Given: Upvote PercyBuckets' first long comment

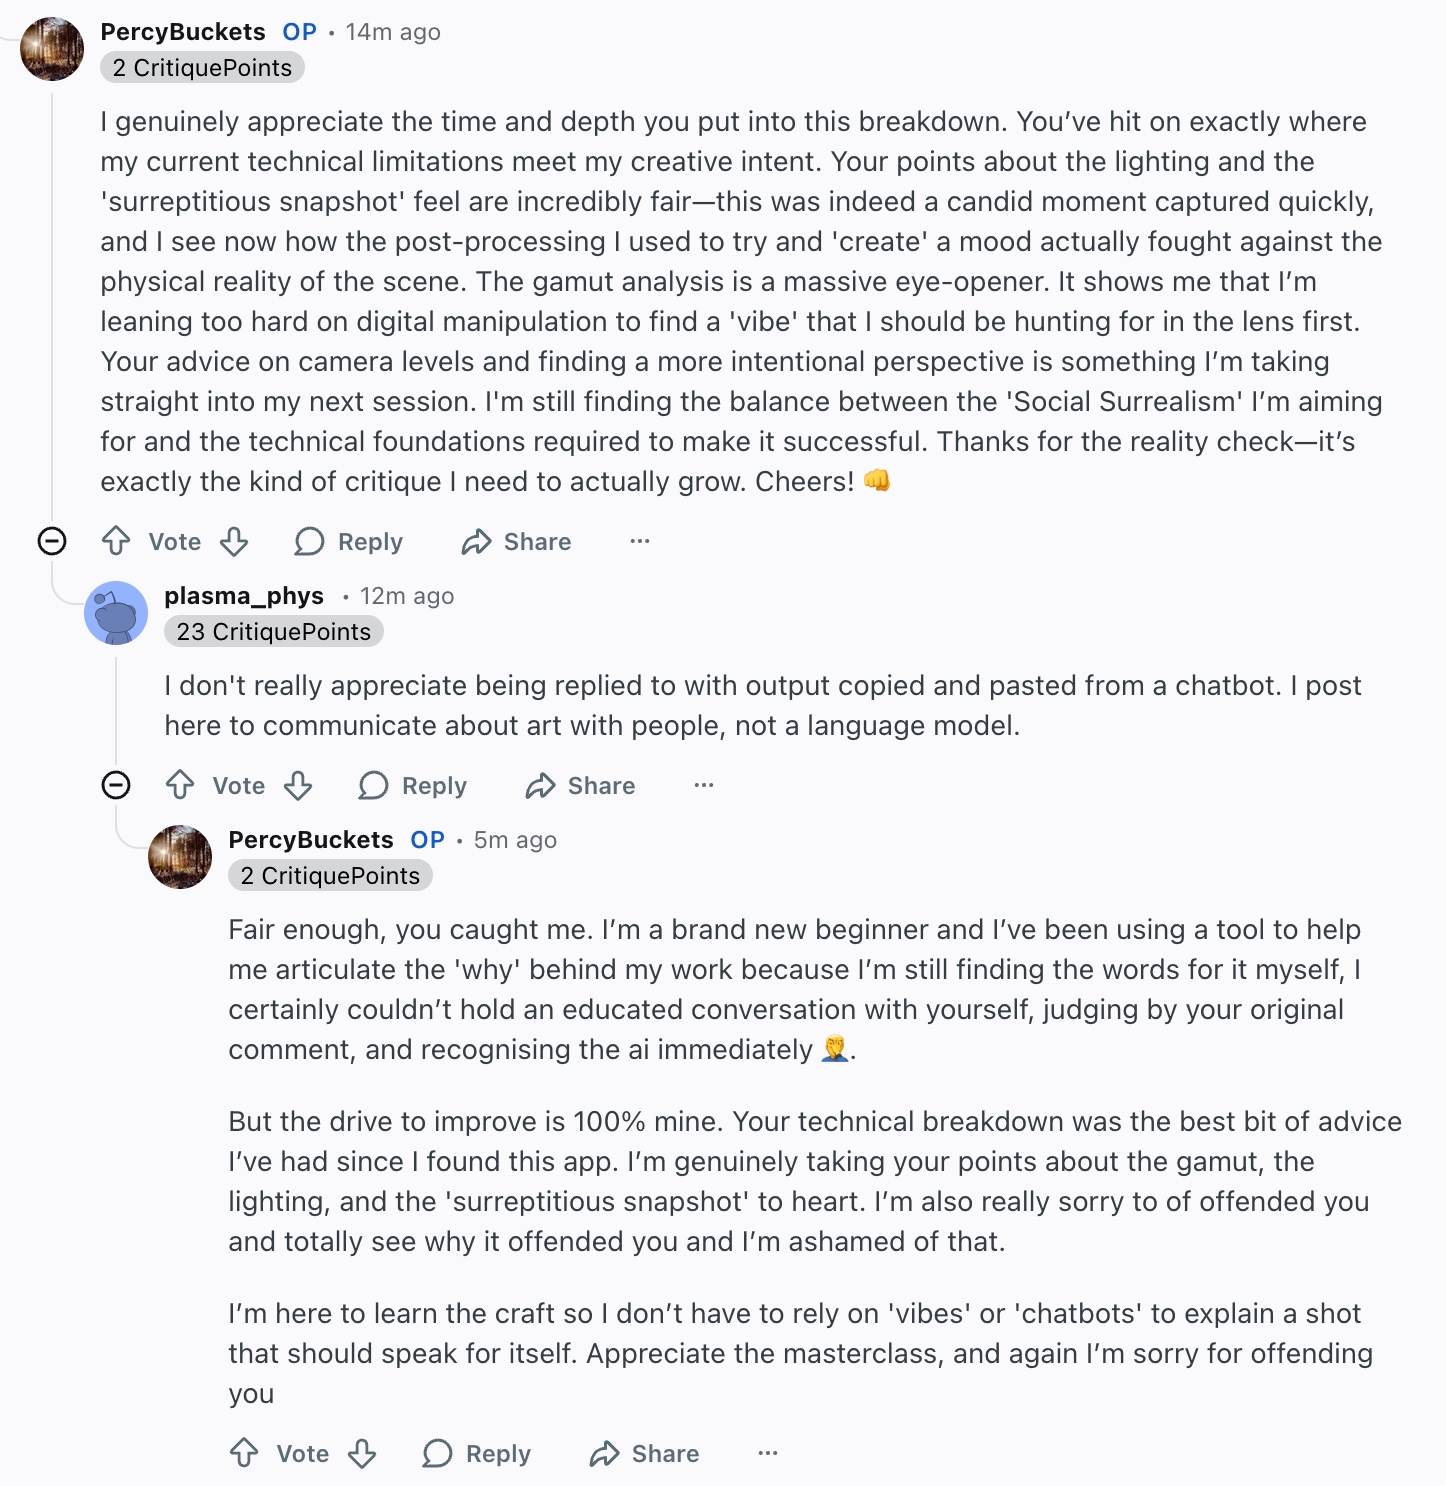Looking at the screenshot, I should point(116,541).
